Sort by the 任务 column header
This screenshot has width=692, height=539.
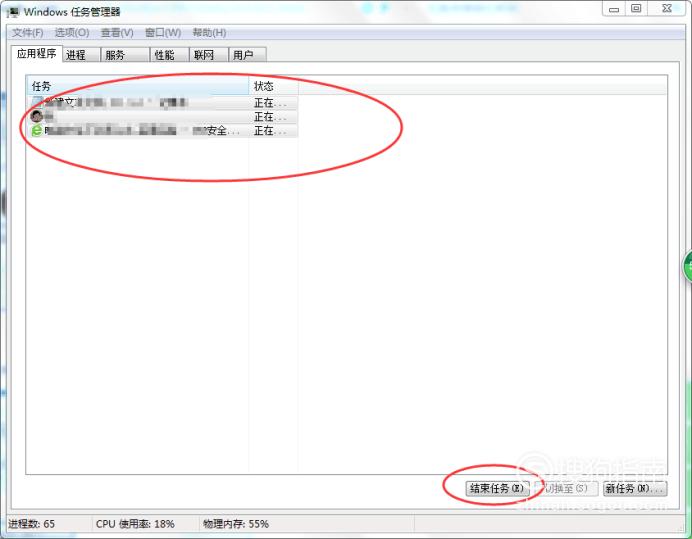tap(138, 86)
